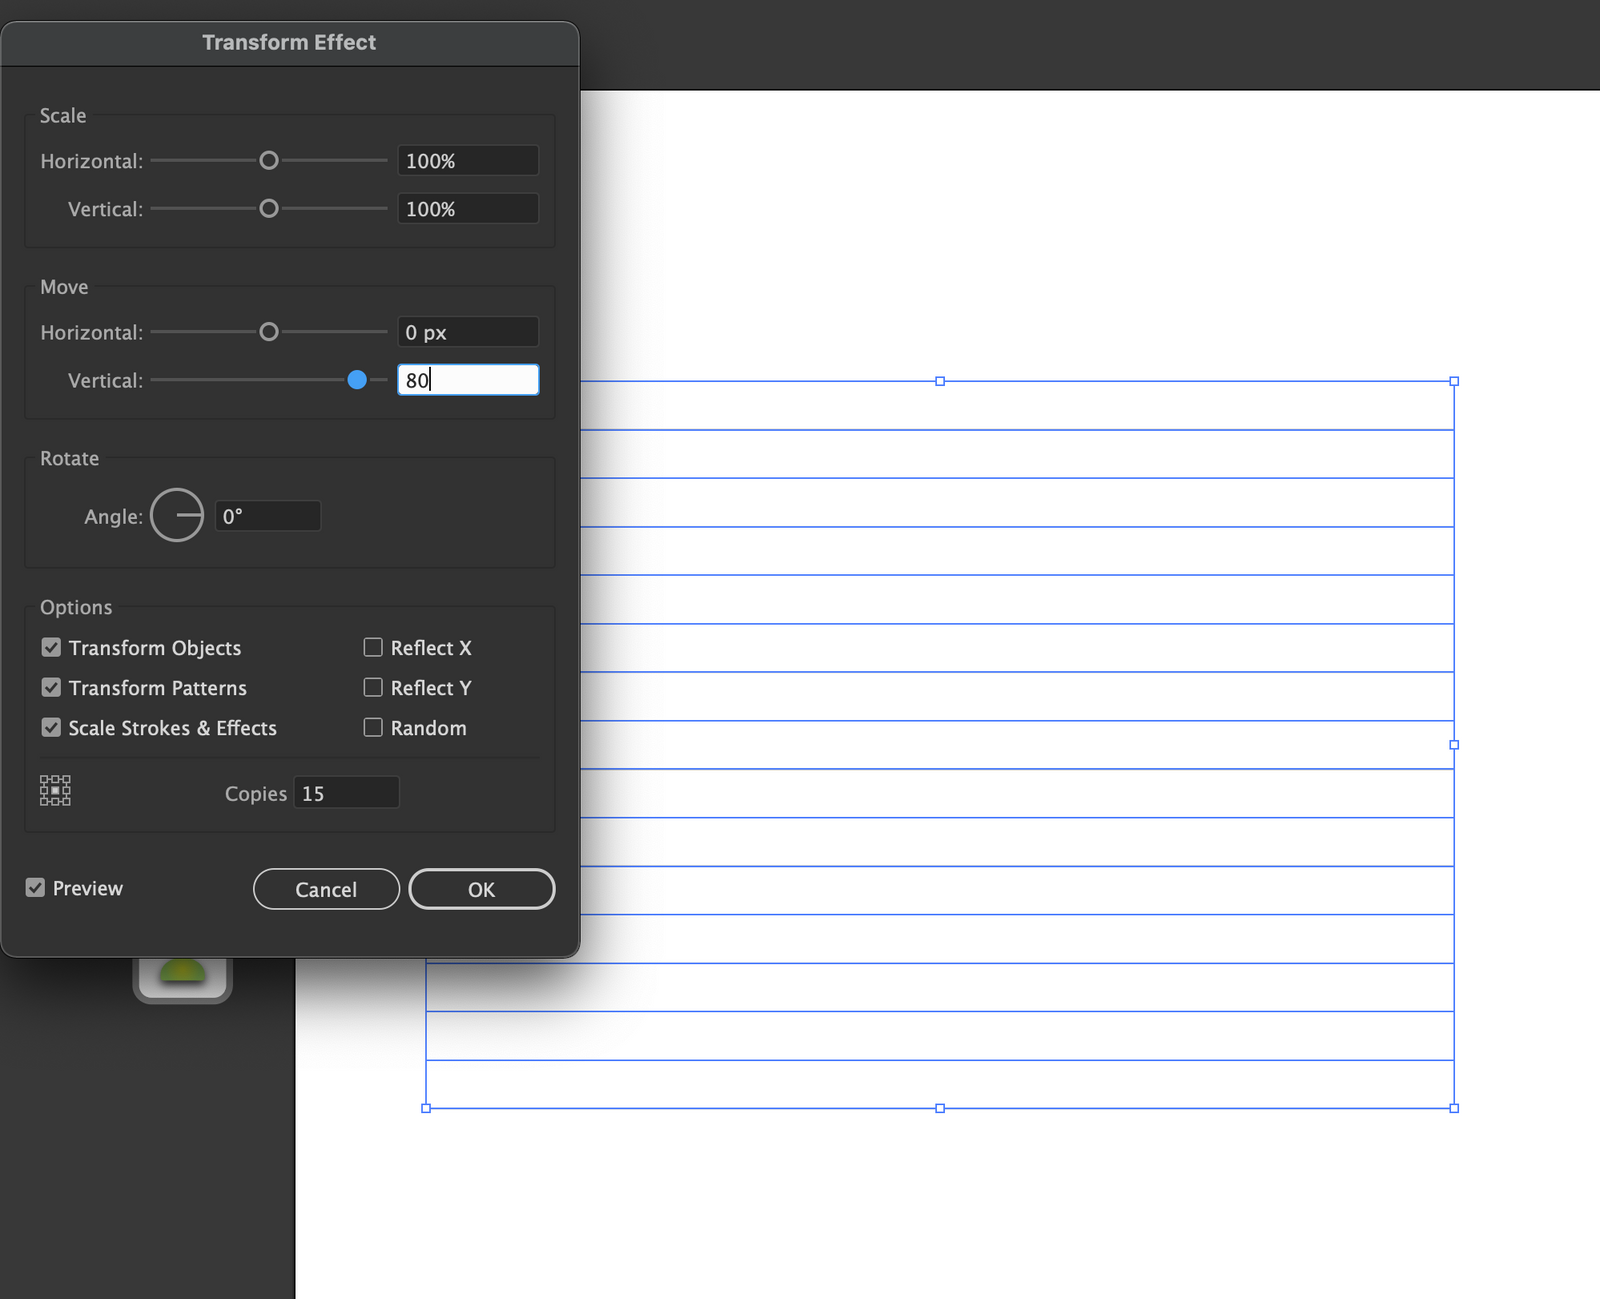Enable the Reflect X option
The image size is (1600, 1299).
[372, 647]
